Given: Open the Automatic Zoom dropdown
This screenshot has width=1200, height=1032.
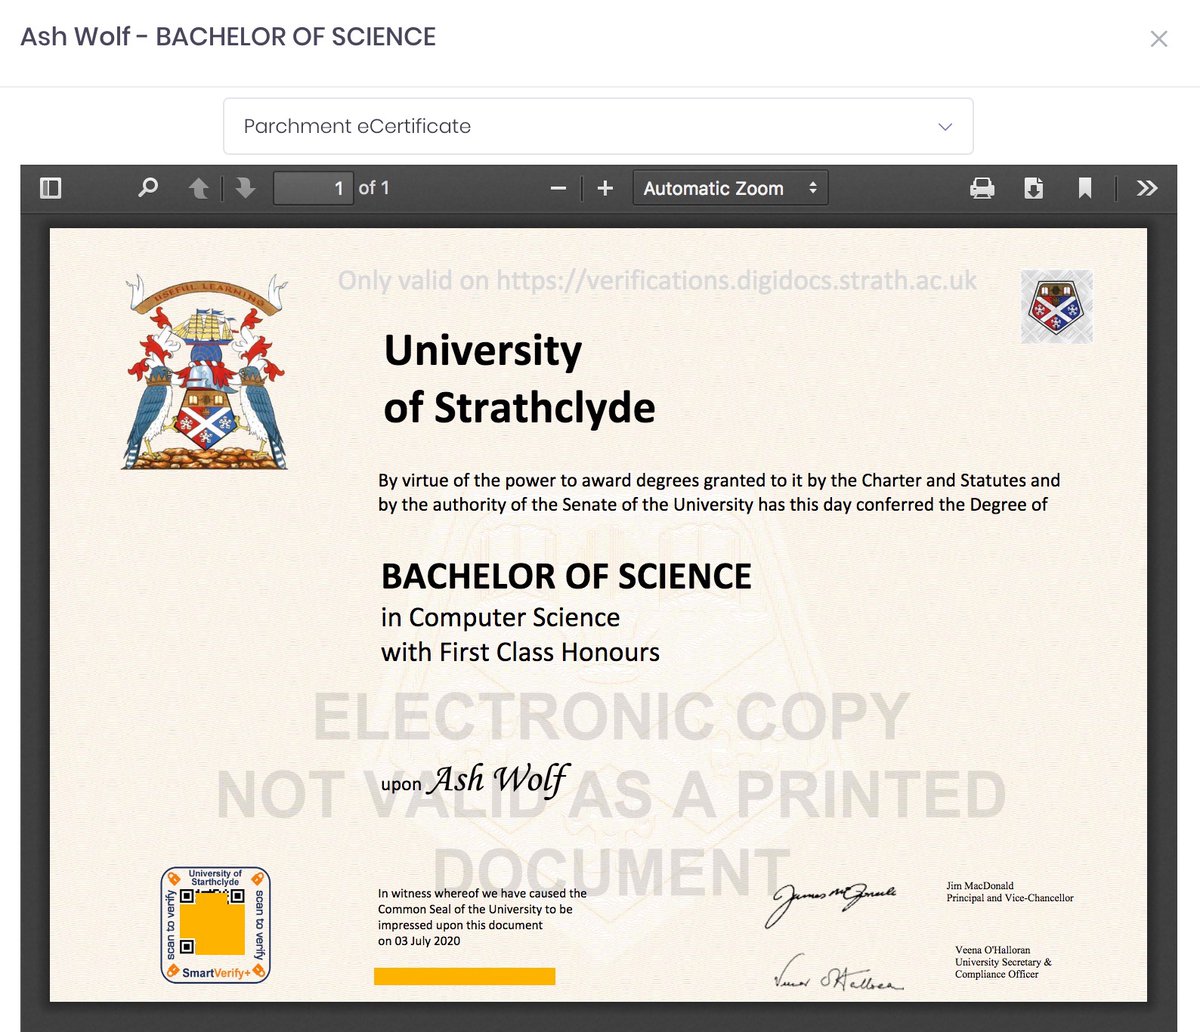Looking at the screenshot, I should pyautogui.click(x=730, y=188).
